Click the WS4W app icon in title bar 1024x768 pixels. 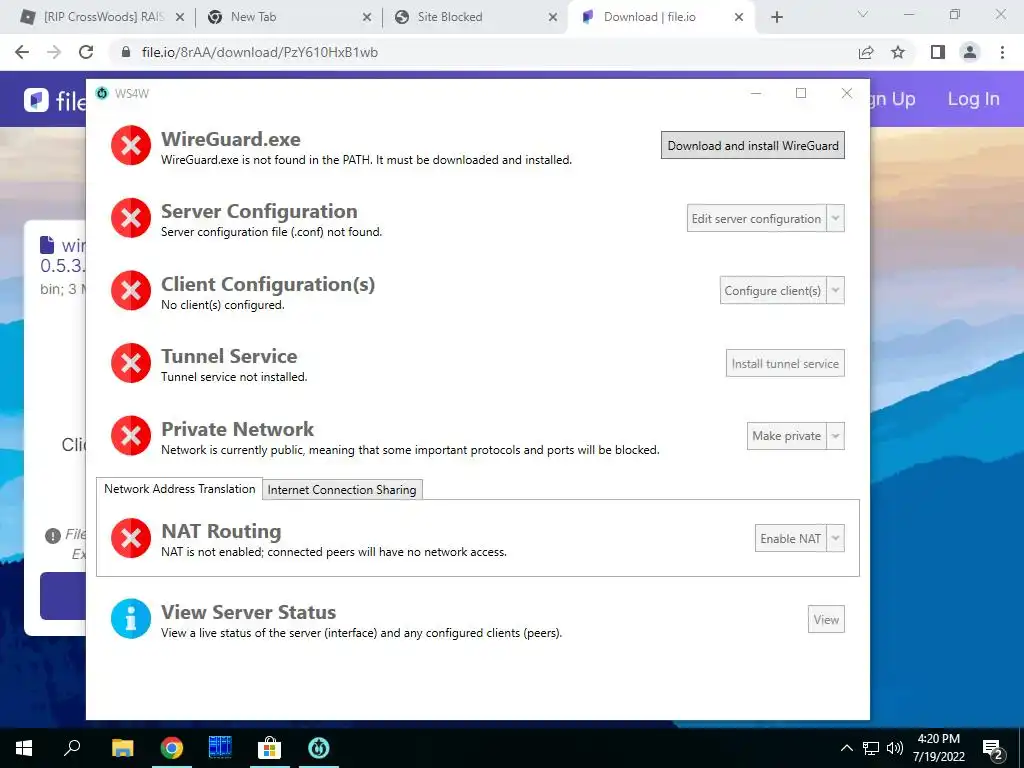pyautogui.click(x=102, y=93)
